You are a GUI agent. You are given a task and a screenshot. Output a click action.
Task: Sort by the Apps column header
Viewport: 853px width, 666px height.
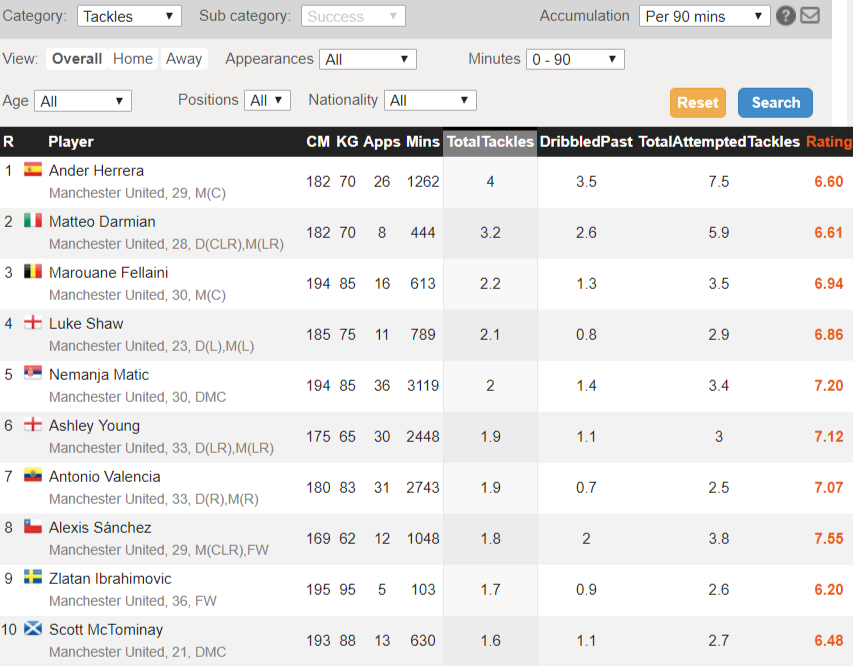(381, 142)
